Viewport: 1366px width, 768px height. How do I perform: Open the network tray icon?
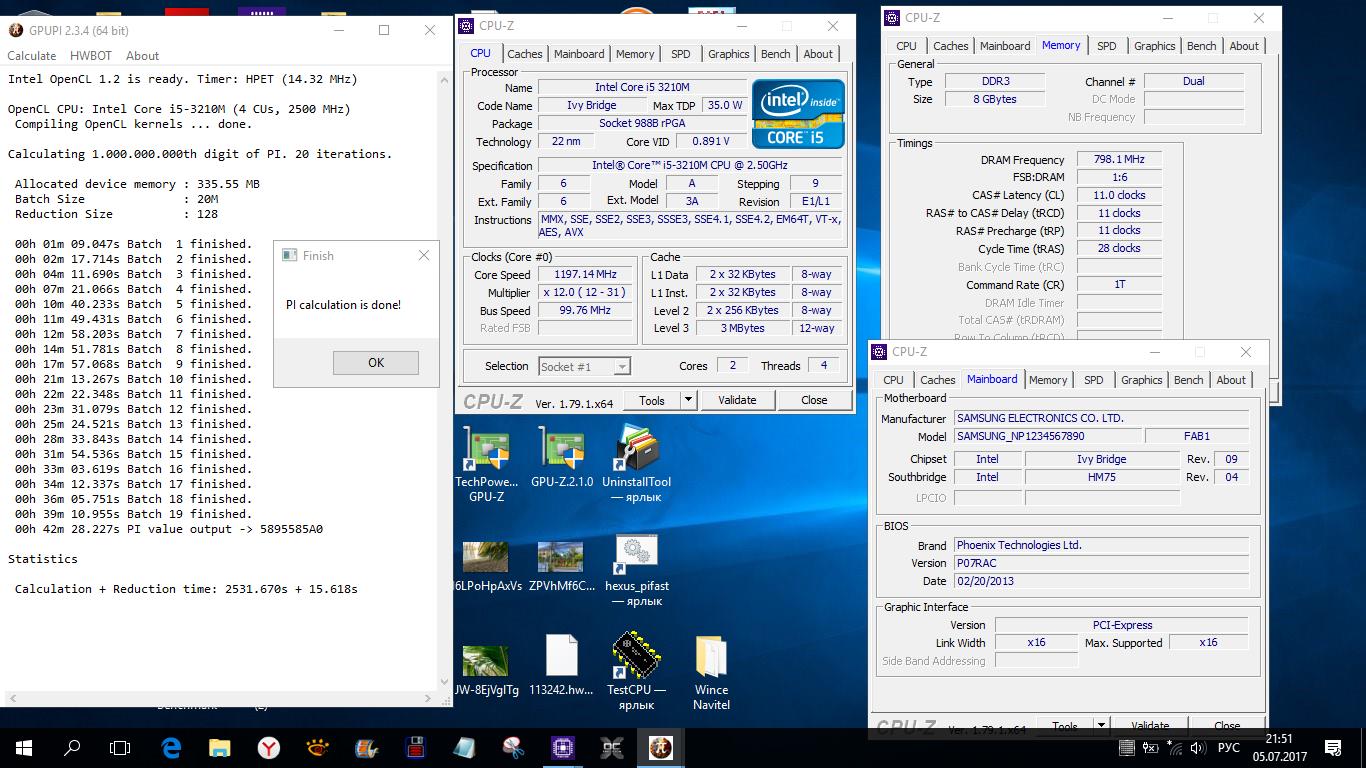(x=1174, y=748)
